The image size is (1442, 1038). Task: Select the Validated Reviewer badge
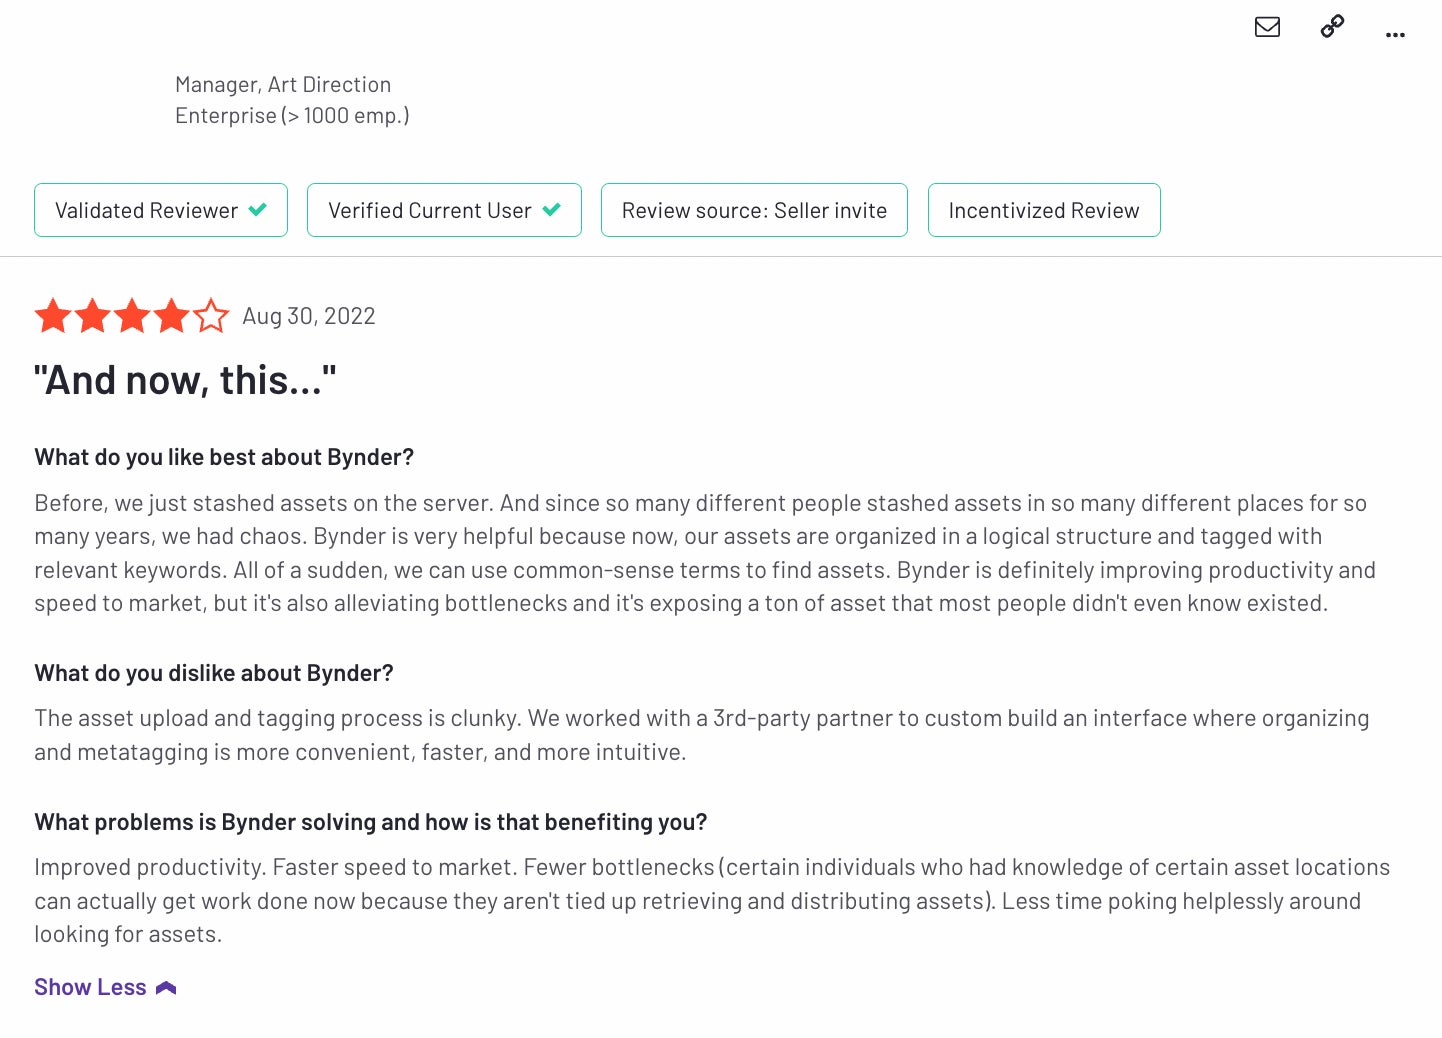coord(161,210)
